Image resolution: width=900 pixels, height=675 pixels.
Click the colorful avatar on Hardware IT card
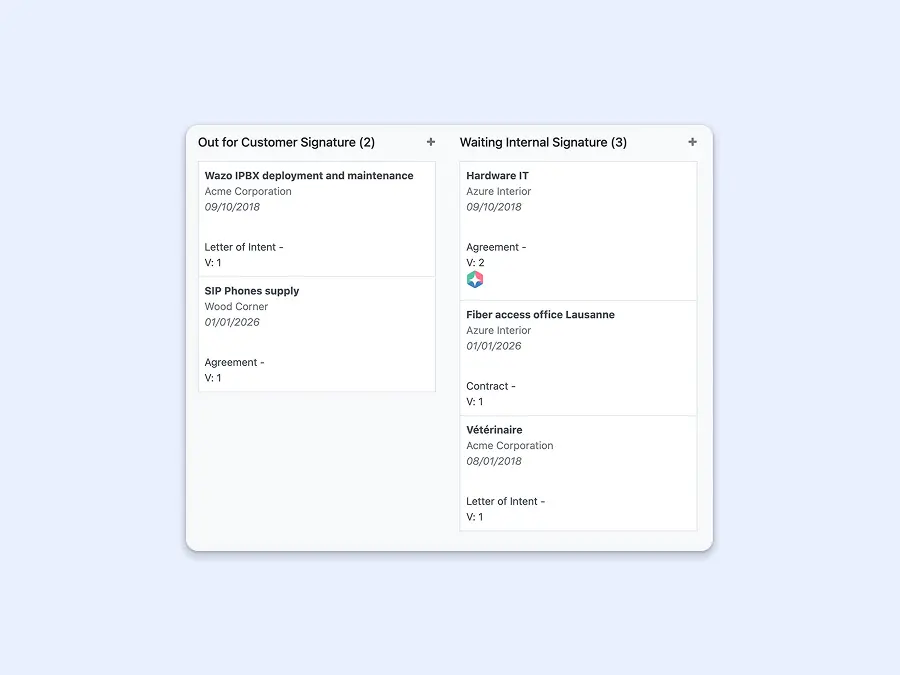475,280
